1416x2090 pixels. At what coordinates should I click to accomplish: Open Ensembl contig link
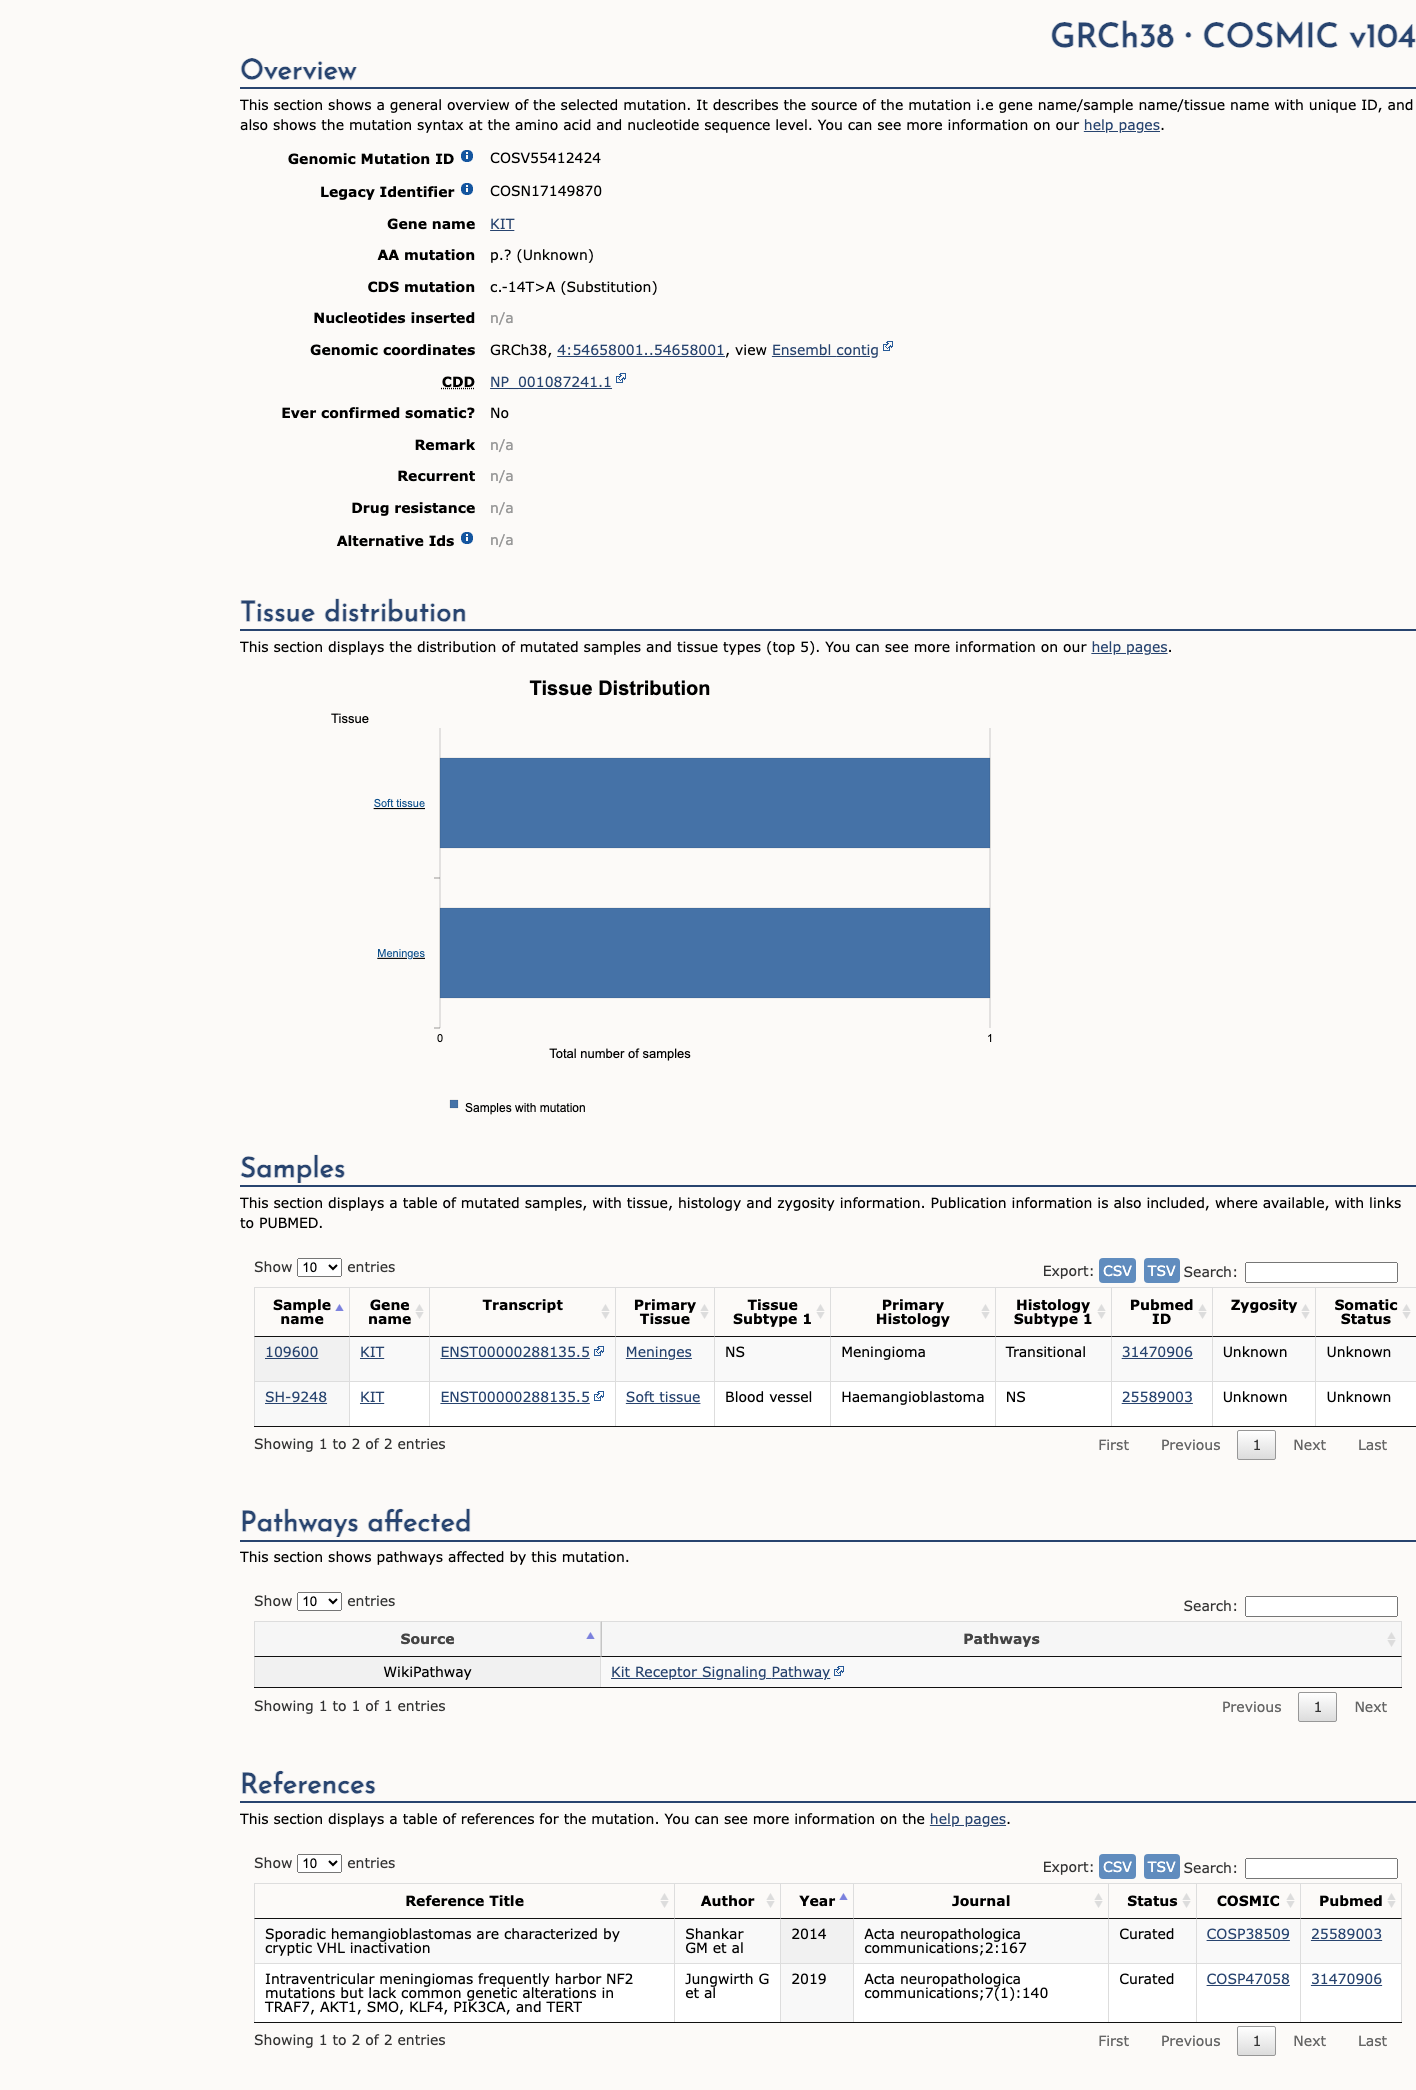pyautogui.click(x=825, y=350)
